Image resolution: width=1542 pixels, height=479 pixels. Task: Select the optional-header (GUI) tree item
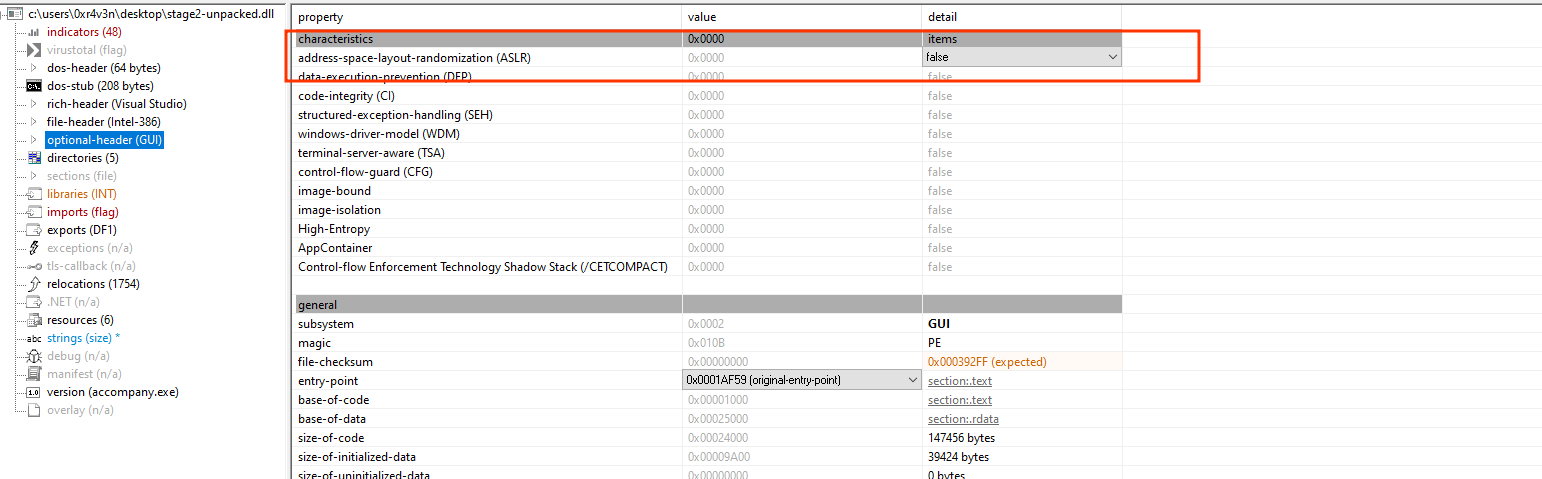(104, 140)
